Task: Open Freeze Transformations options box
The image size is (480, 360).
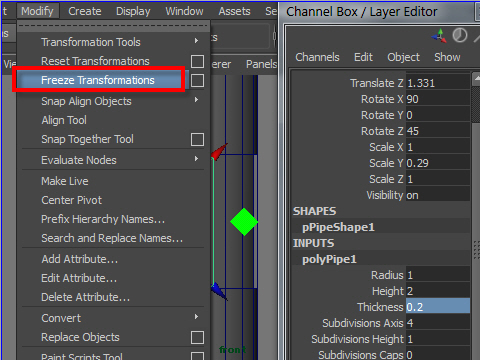Action: (197, 81)
